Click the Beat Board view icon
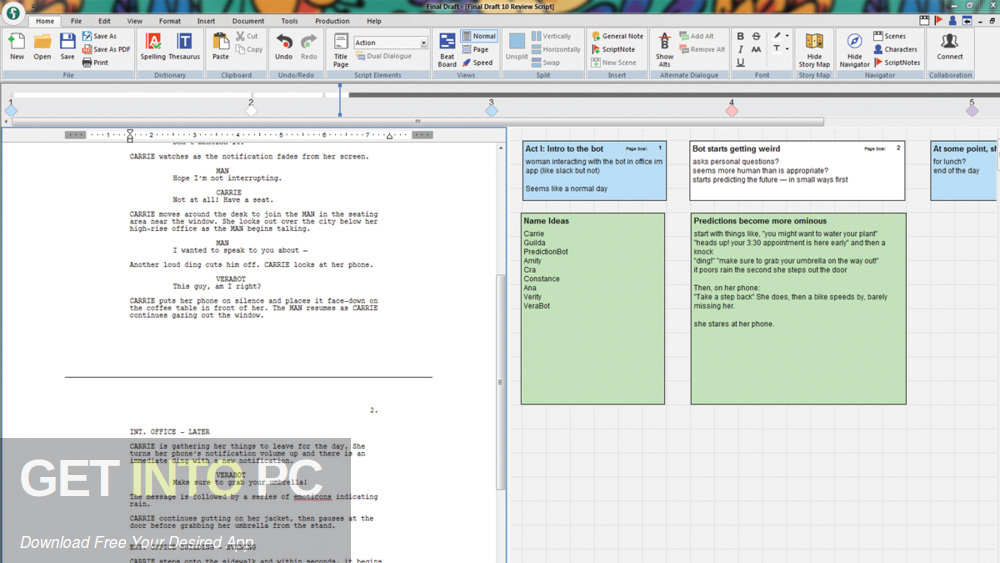 [x=447, y=46]
